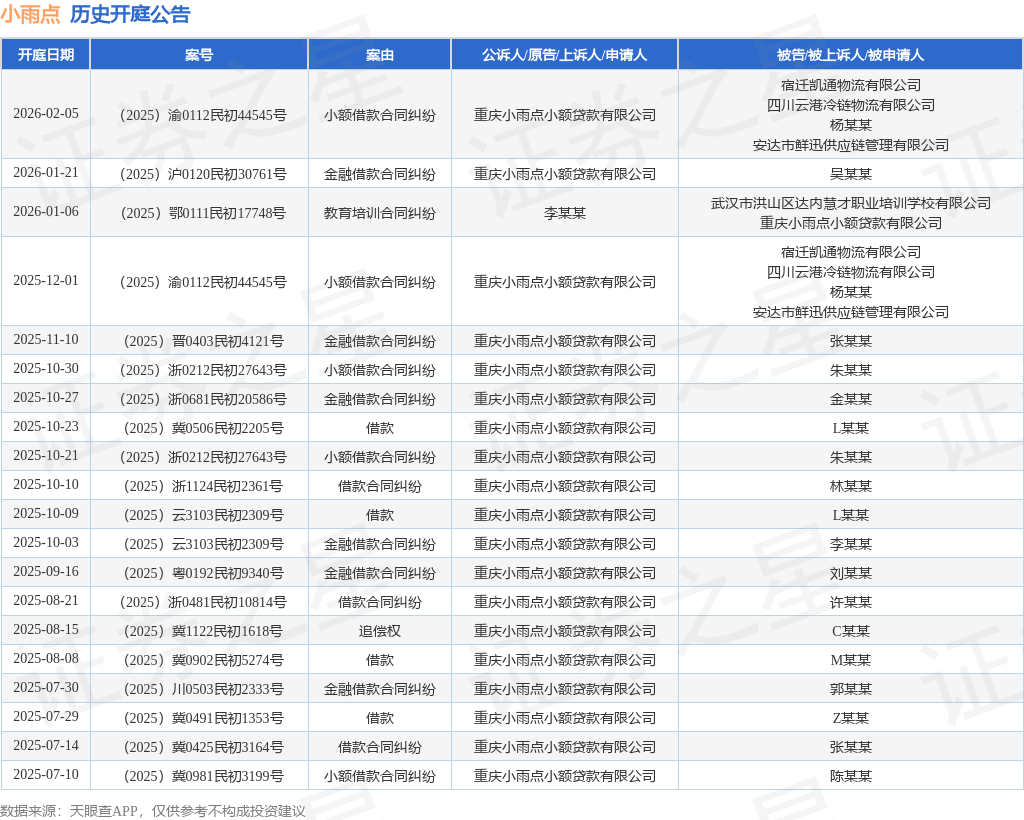Select date cell 2025-11-10
Image resolution: width=1024 pixels, height=820 pixels.
pyautogui.click(x=46, y=339)
